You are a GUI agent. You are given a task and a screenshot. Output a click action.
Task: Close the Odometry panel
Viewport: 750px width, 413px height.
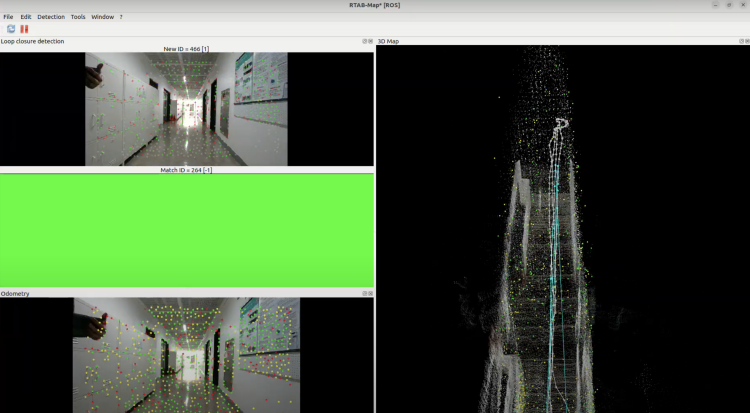click(370, 293)
